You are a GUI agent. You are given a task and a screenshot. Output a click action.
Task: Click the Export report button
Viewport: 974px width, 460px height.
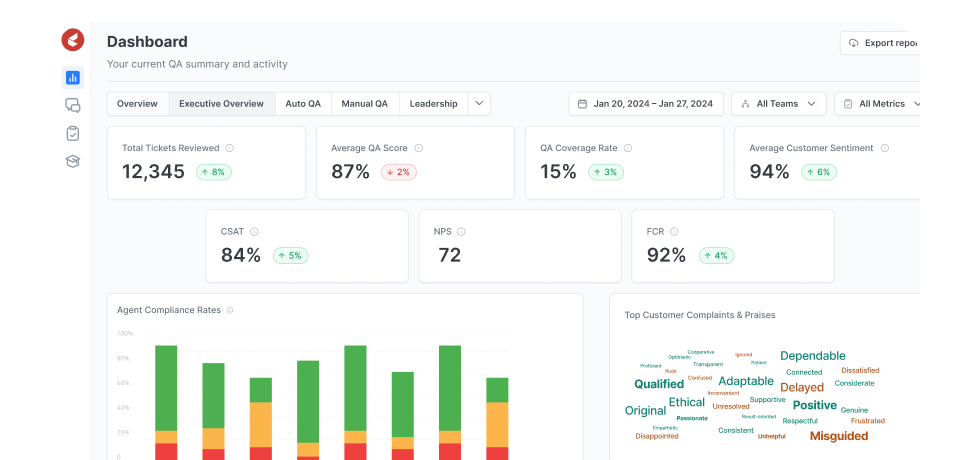(880, 43)
